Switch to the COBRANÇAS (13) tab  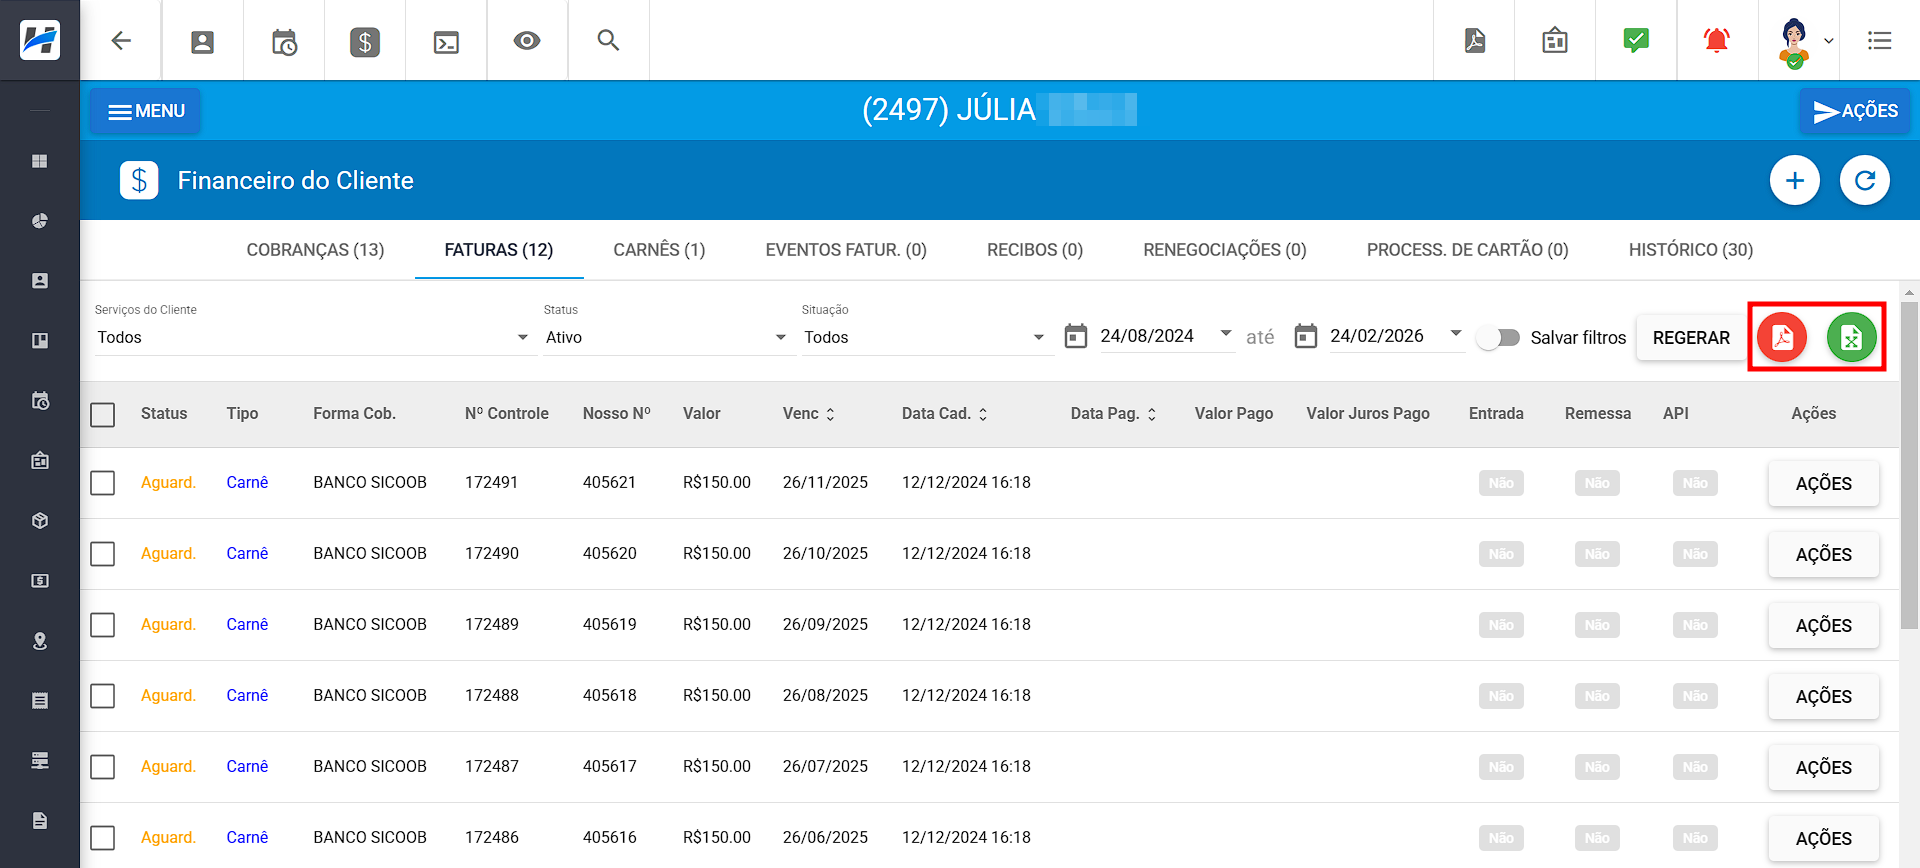click(315, 250)
